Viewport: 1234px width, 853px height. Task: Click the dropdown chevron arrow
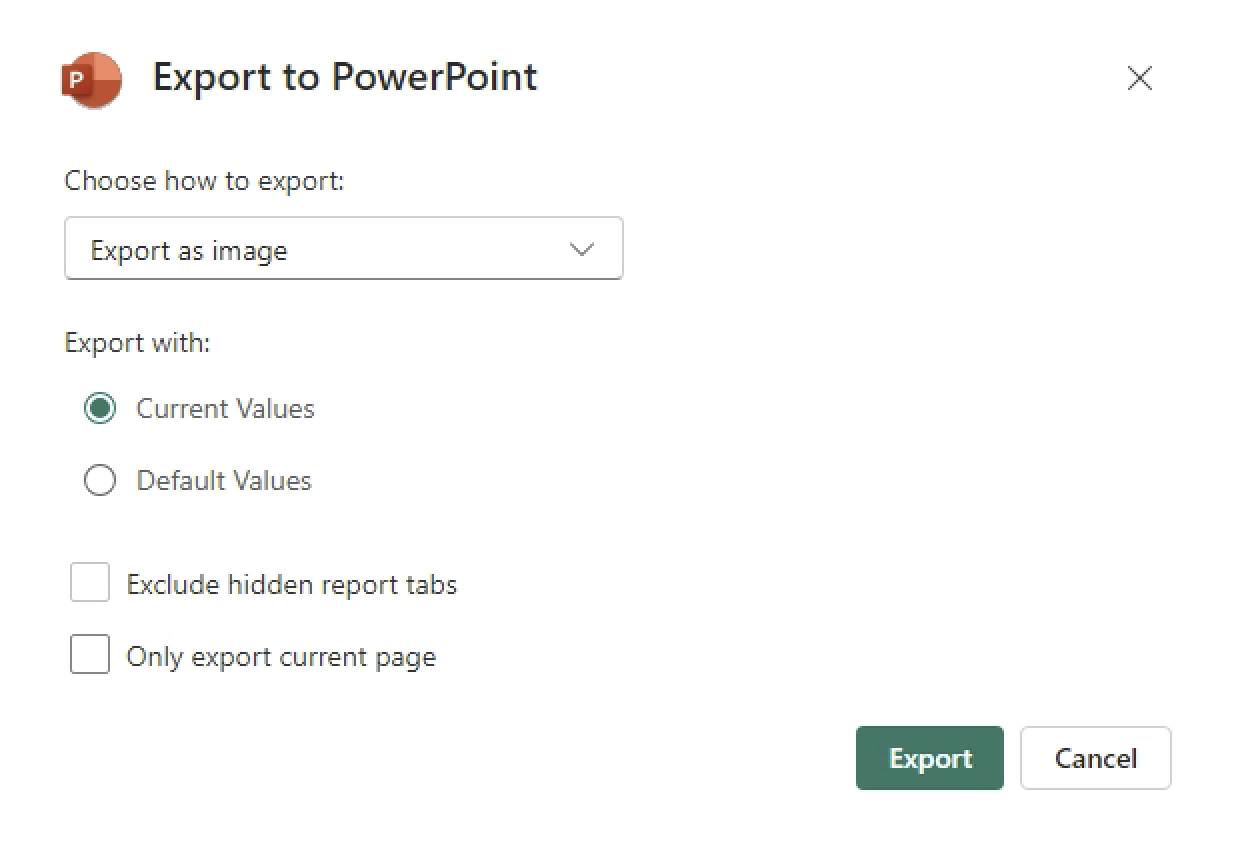[x=581, y=249]
